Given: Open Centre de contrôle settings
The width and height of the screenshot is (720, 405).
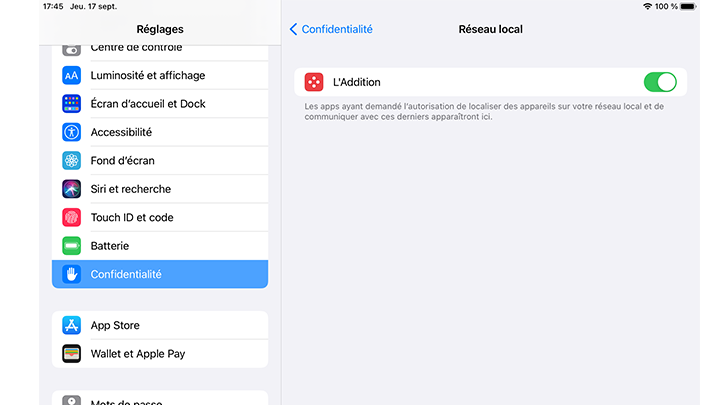Looking at the screenshot, I should (160, 51).
